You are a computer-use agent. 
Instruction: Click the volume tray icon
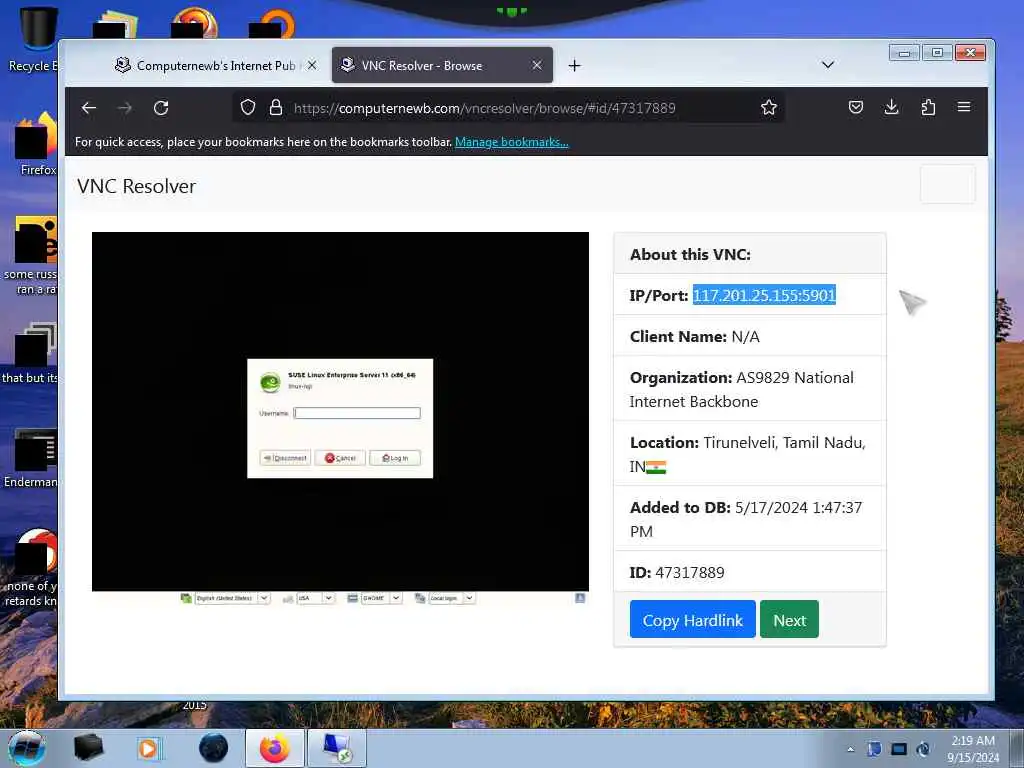pyautogui.click(x=923, y=749)
